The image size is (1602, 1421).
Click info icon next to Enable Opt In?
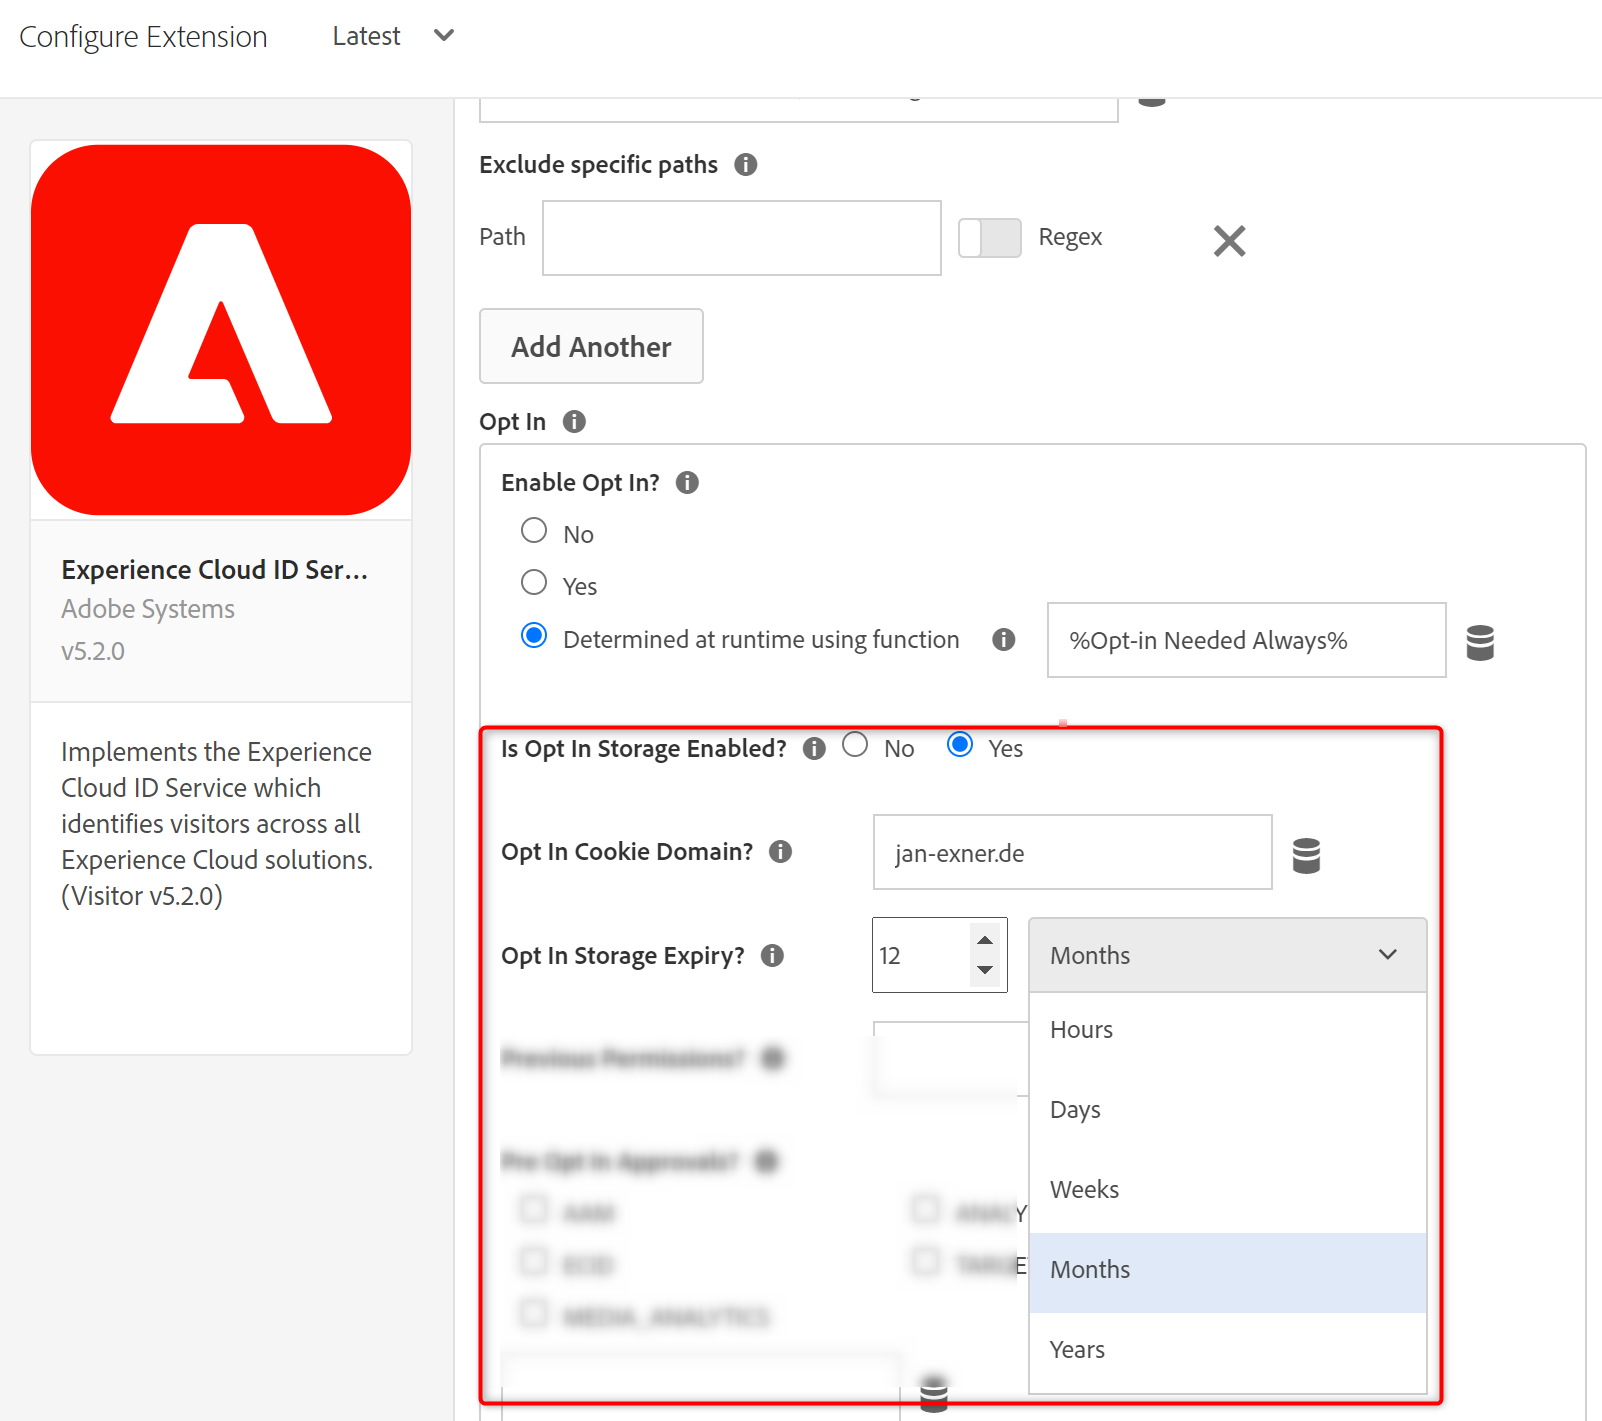click(687, 483)
